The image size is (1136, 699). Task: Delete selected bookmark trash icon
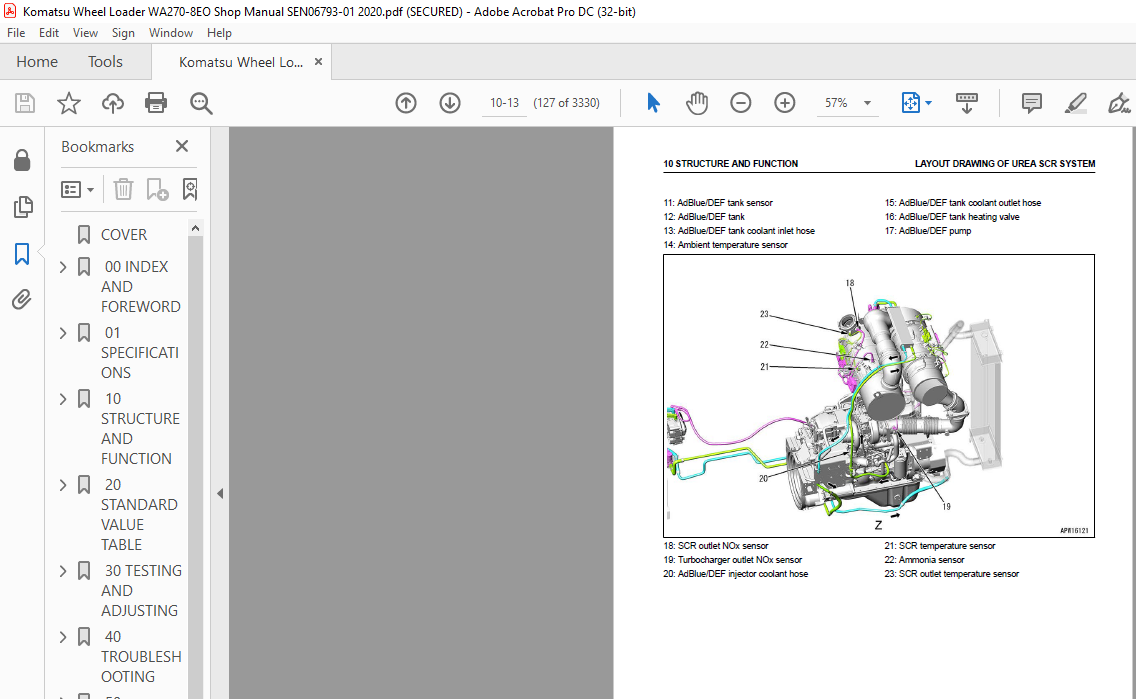click(123, 190)
